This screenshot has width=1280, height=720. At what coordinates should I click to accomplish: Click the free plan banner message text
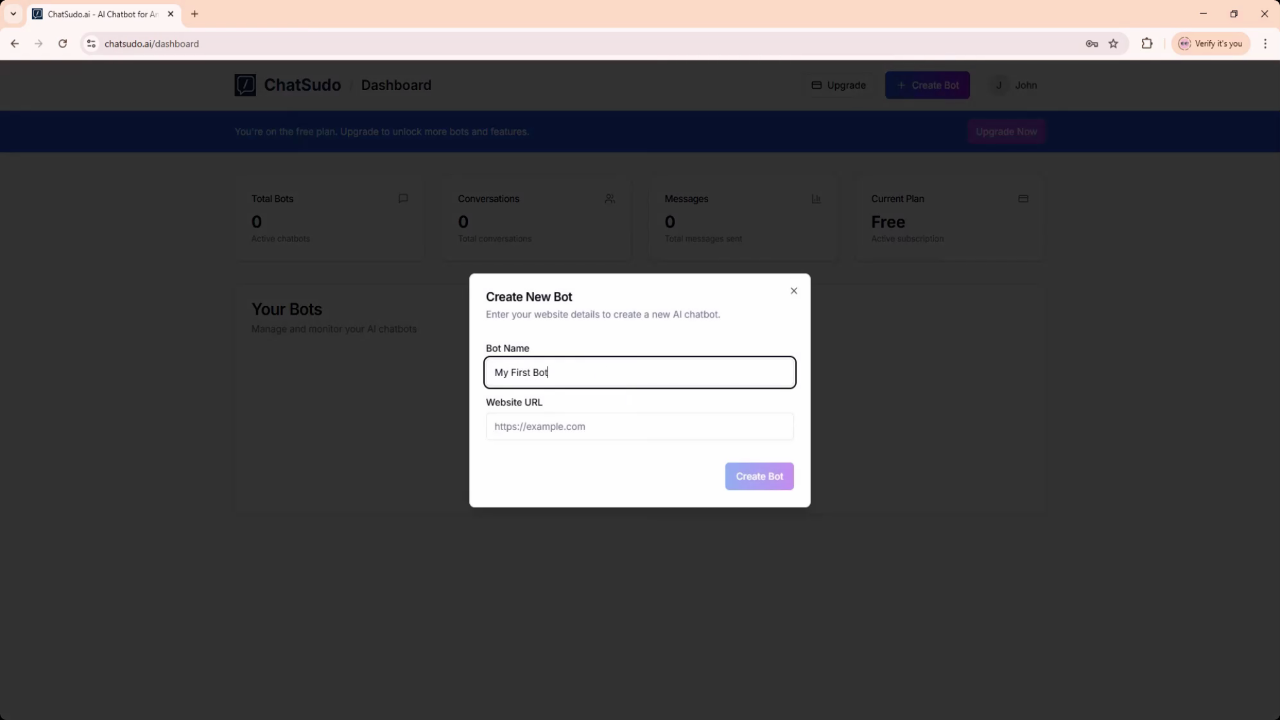click(x=382, y=131)
